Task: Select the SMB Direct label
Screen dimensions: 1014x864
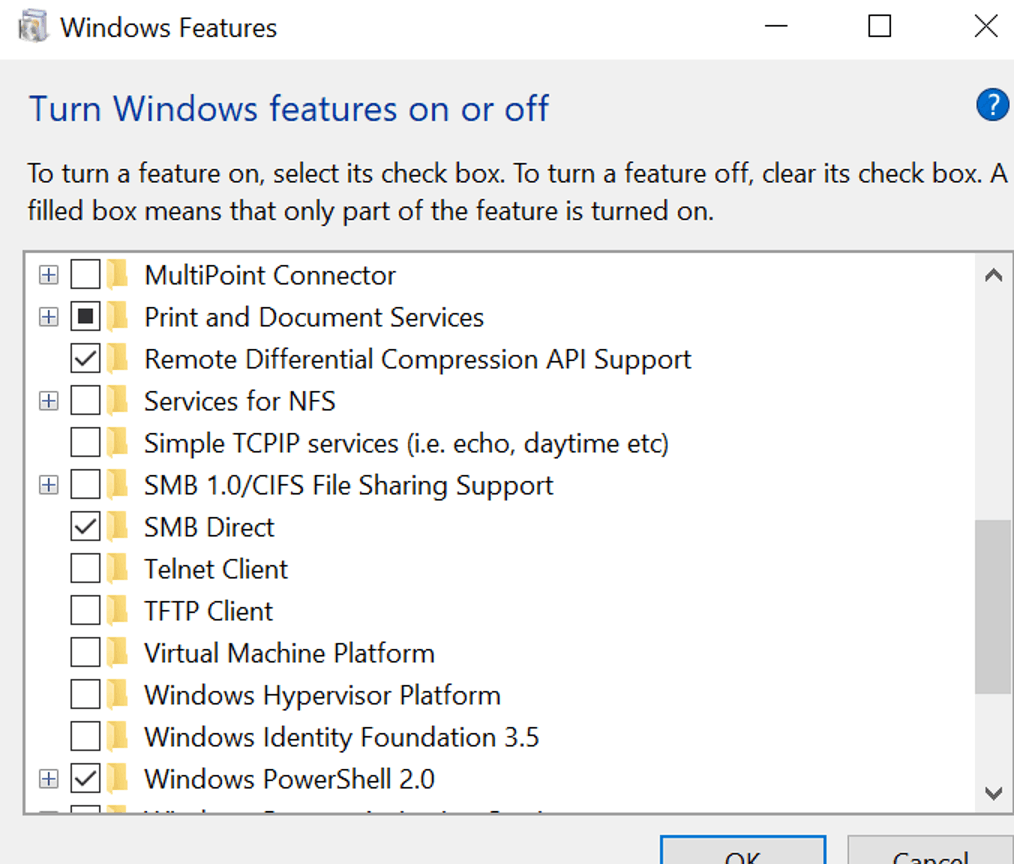Action: (209, 528)
